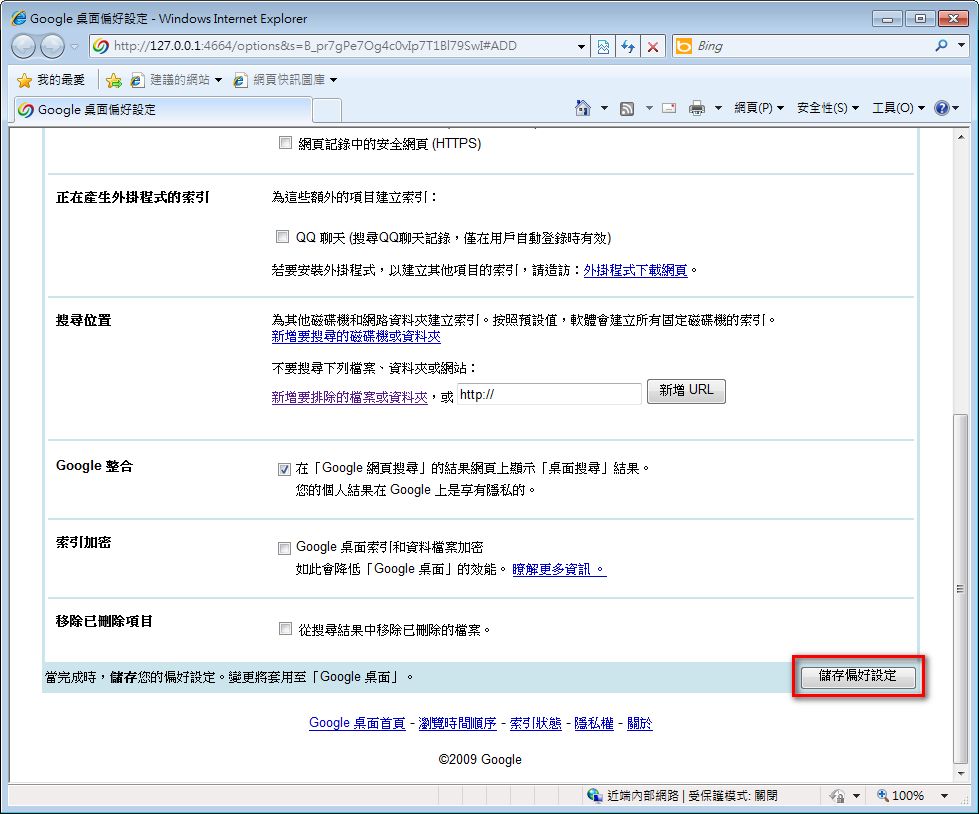Click the http:// exclusion URL input field

tap(549, 395)
